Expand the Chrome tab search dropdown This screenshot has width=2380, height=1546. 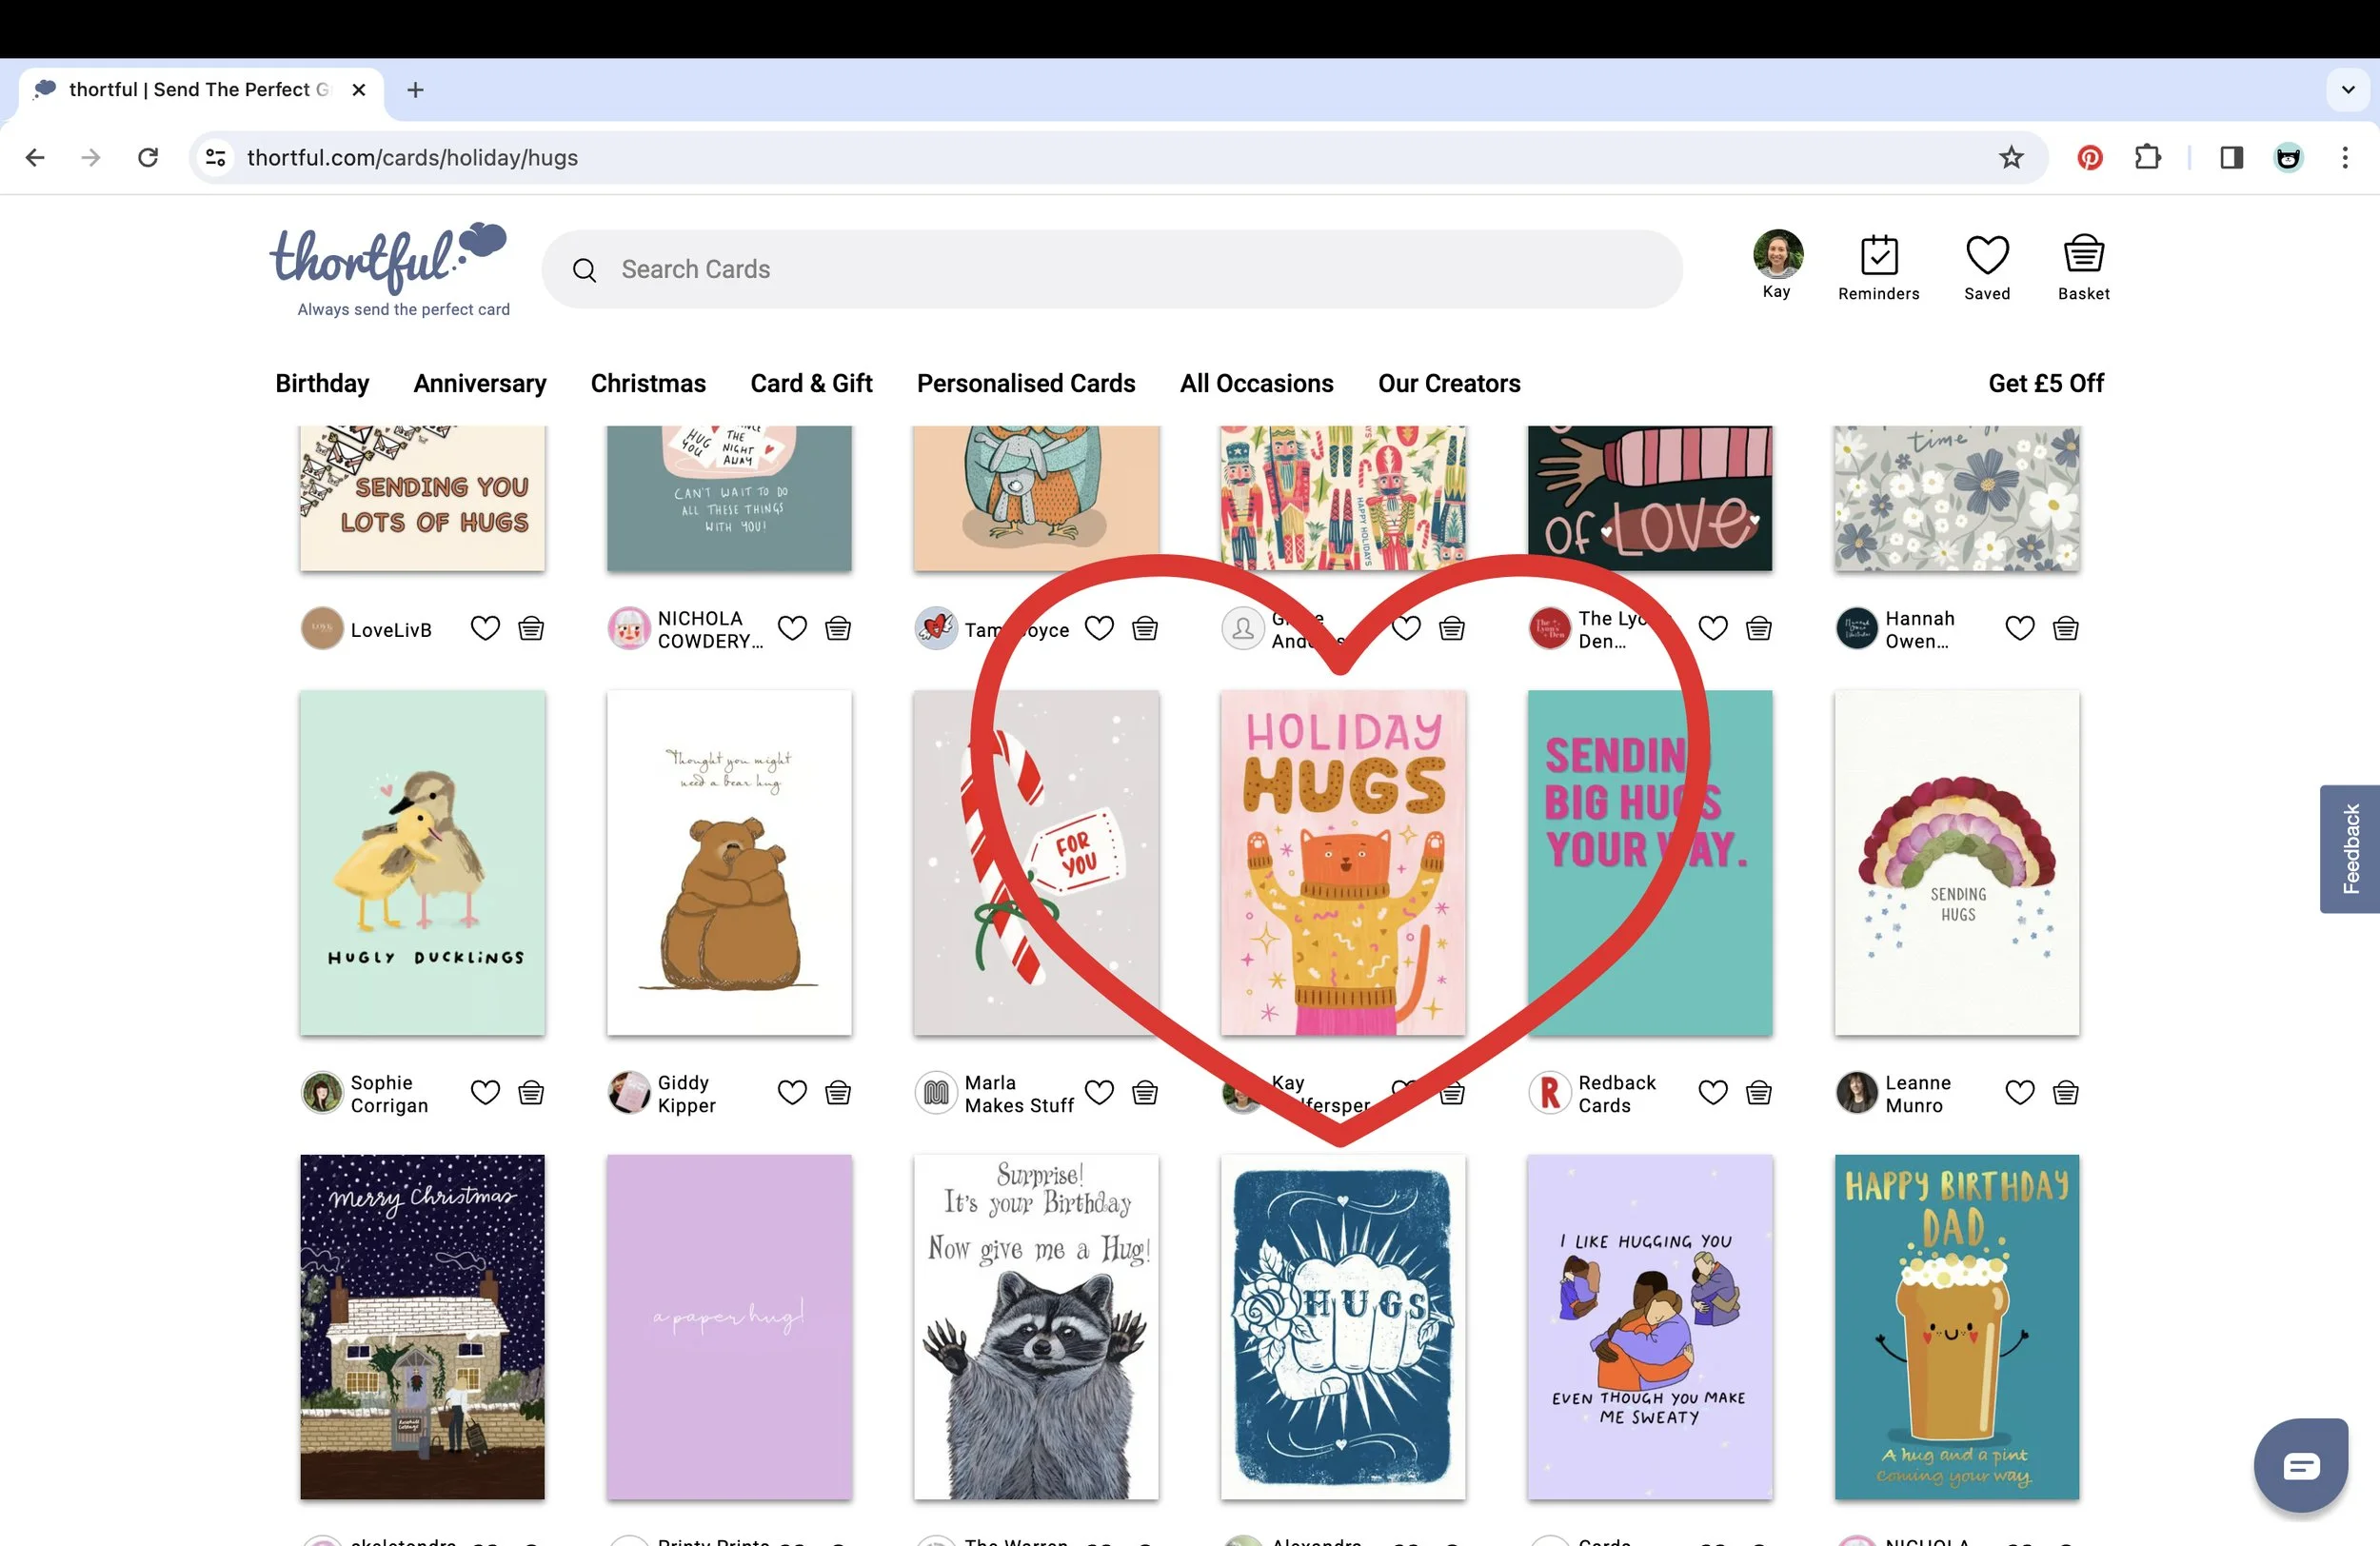click(2347, 90)
